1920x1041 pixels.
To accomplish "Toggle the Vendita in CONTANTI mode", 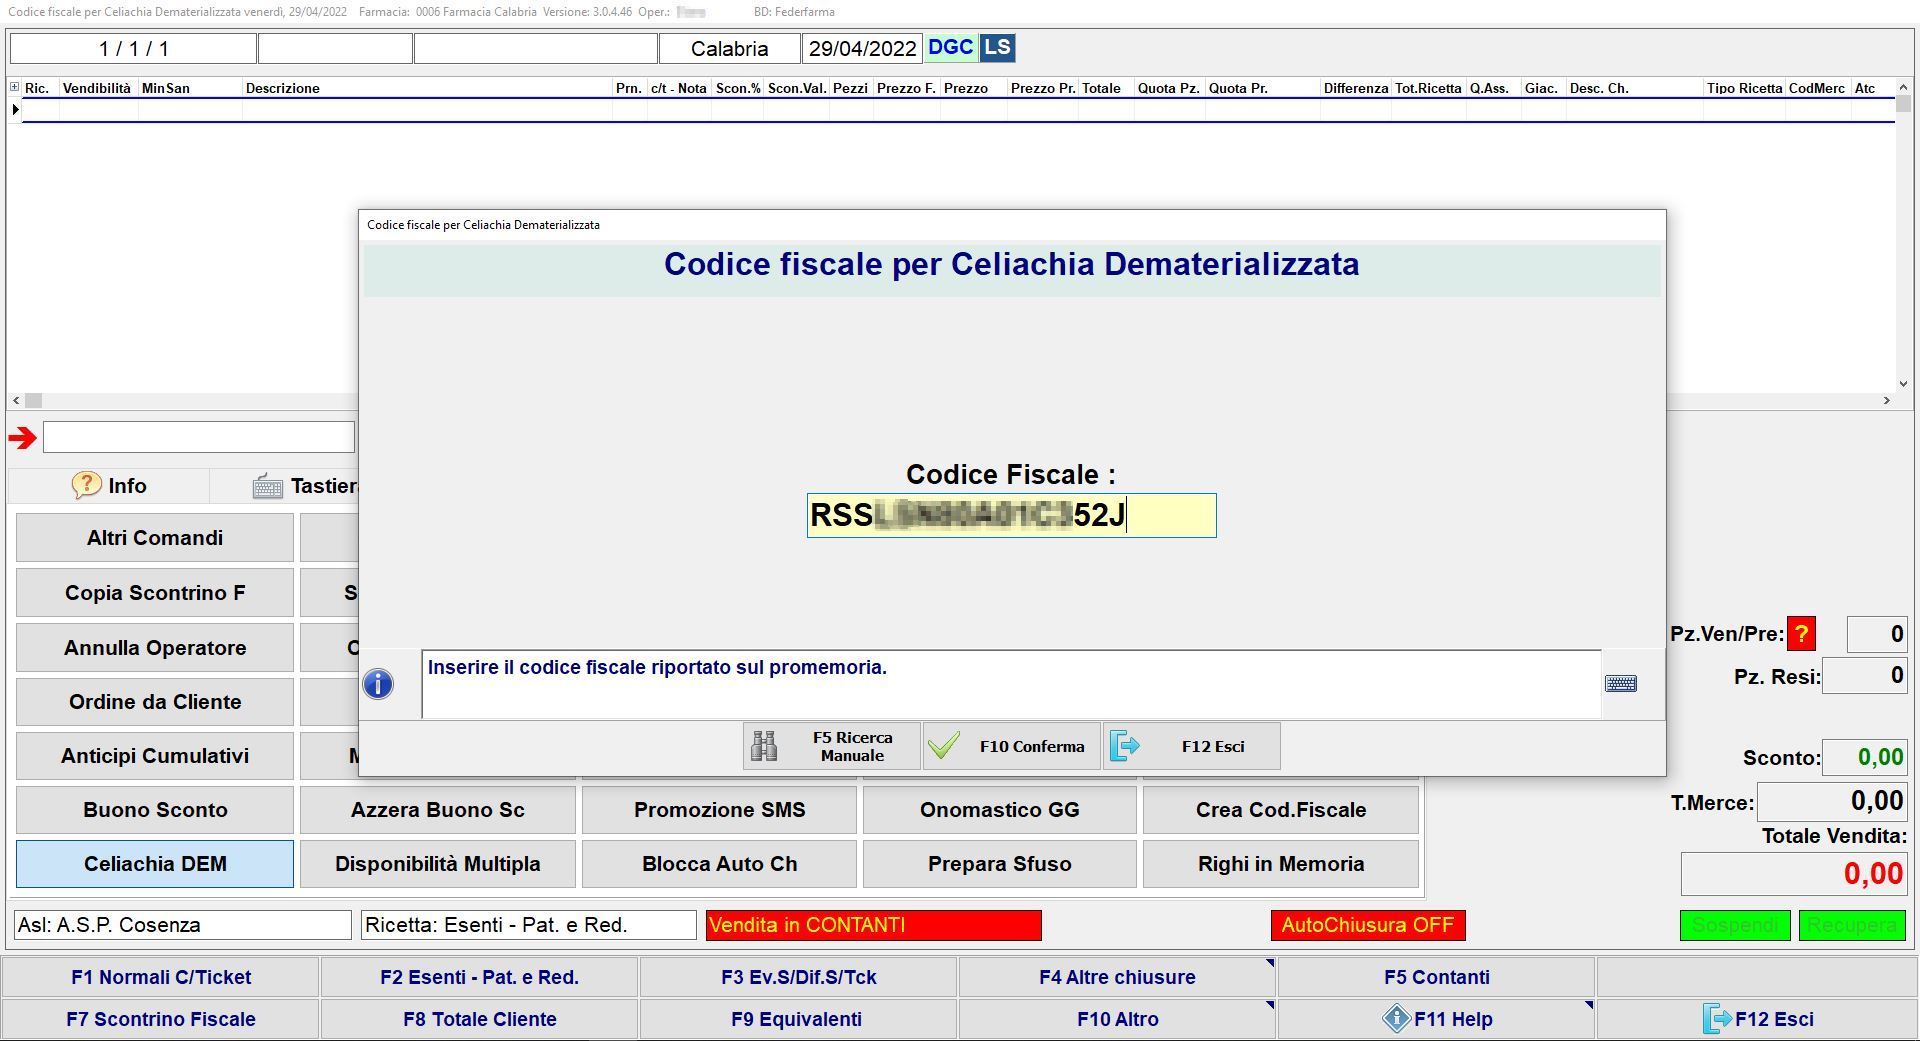I will (873, 925).
